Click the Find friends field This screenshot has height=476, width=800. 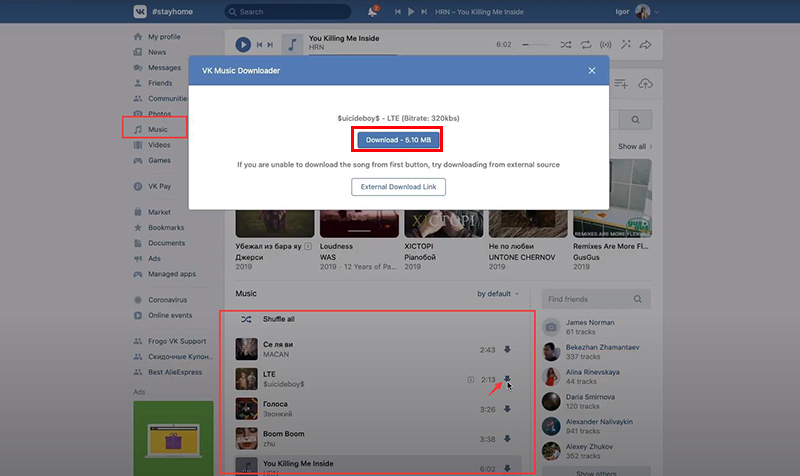click(x=596, y=299)
